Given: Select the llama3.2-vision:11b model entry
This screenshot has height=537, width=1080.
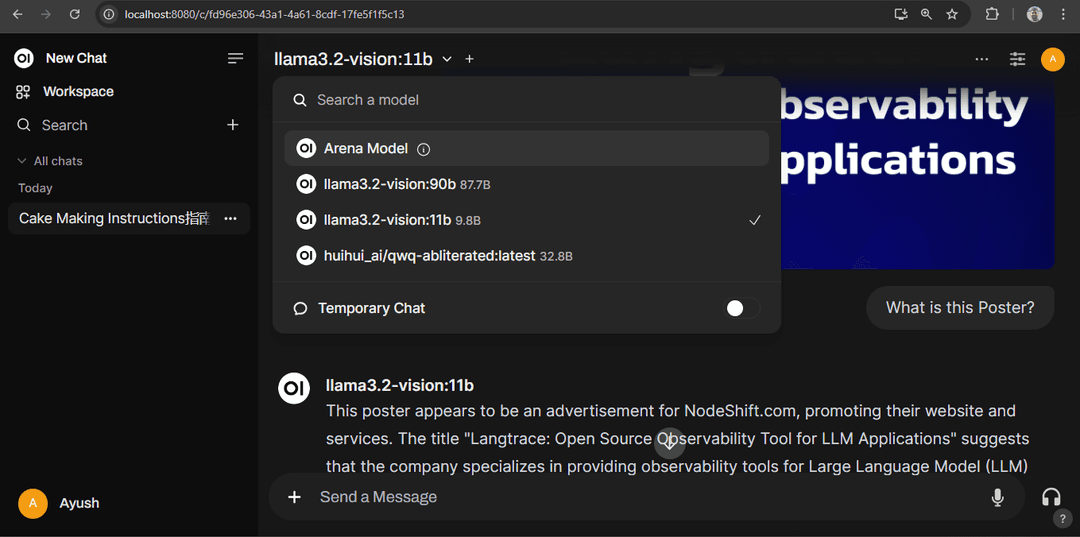Looking at the screenshot, I should (526, 220).
